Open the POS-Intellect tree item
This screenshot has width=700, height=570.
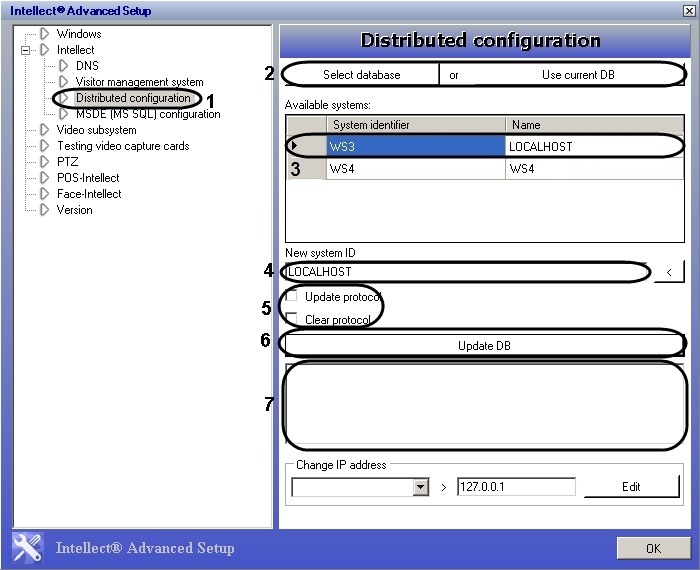click(x=88, y=178)
